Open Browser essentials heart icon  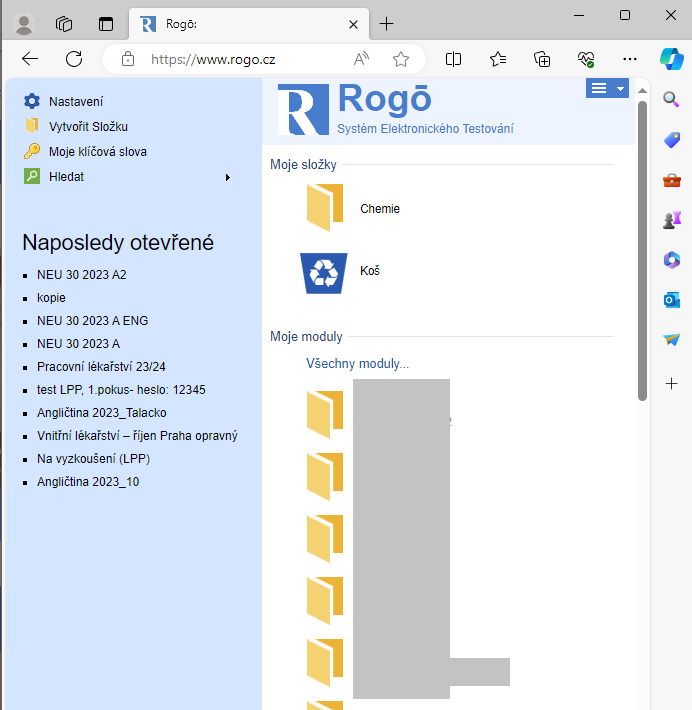tap(586, 59)
